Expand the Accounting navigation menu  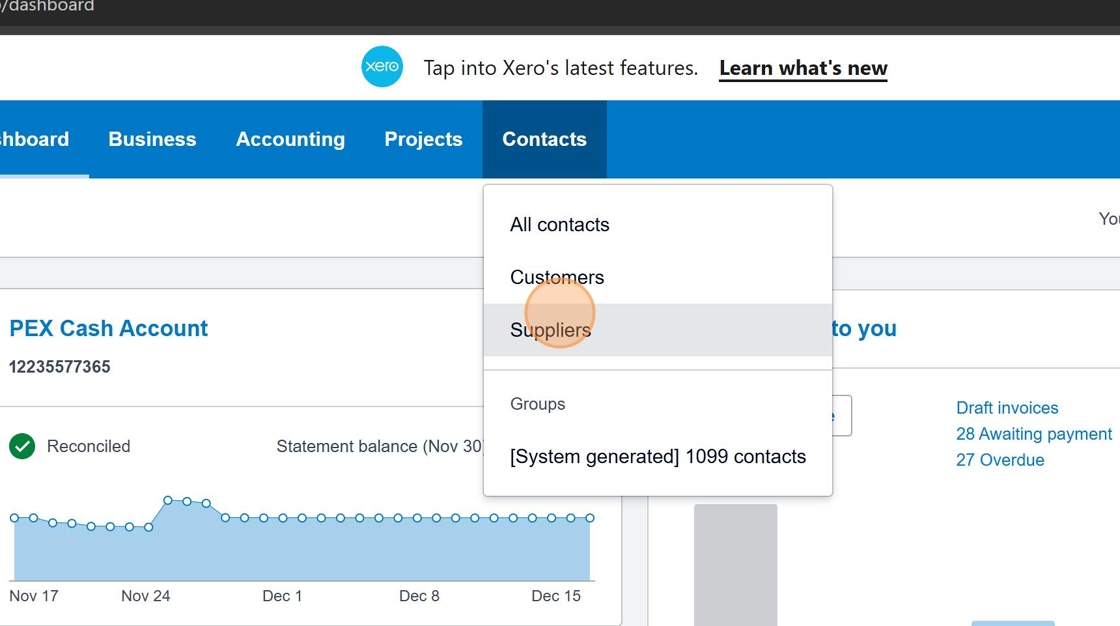[x=290, y=139]
